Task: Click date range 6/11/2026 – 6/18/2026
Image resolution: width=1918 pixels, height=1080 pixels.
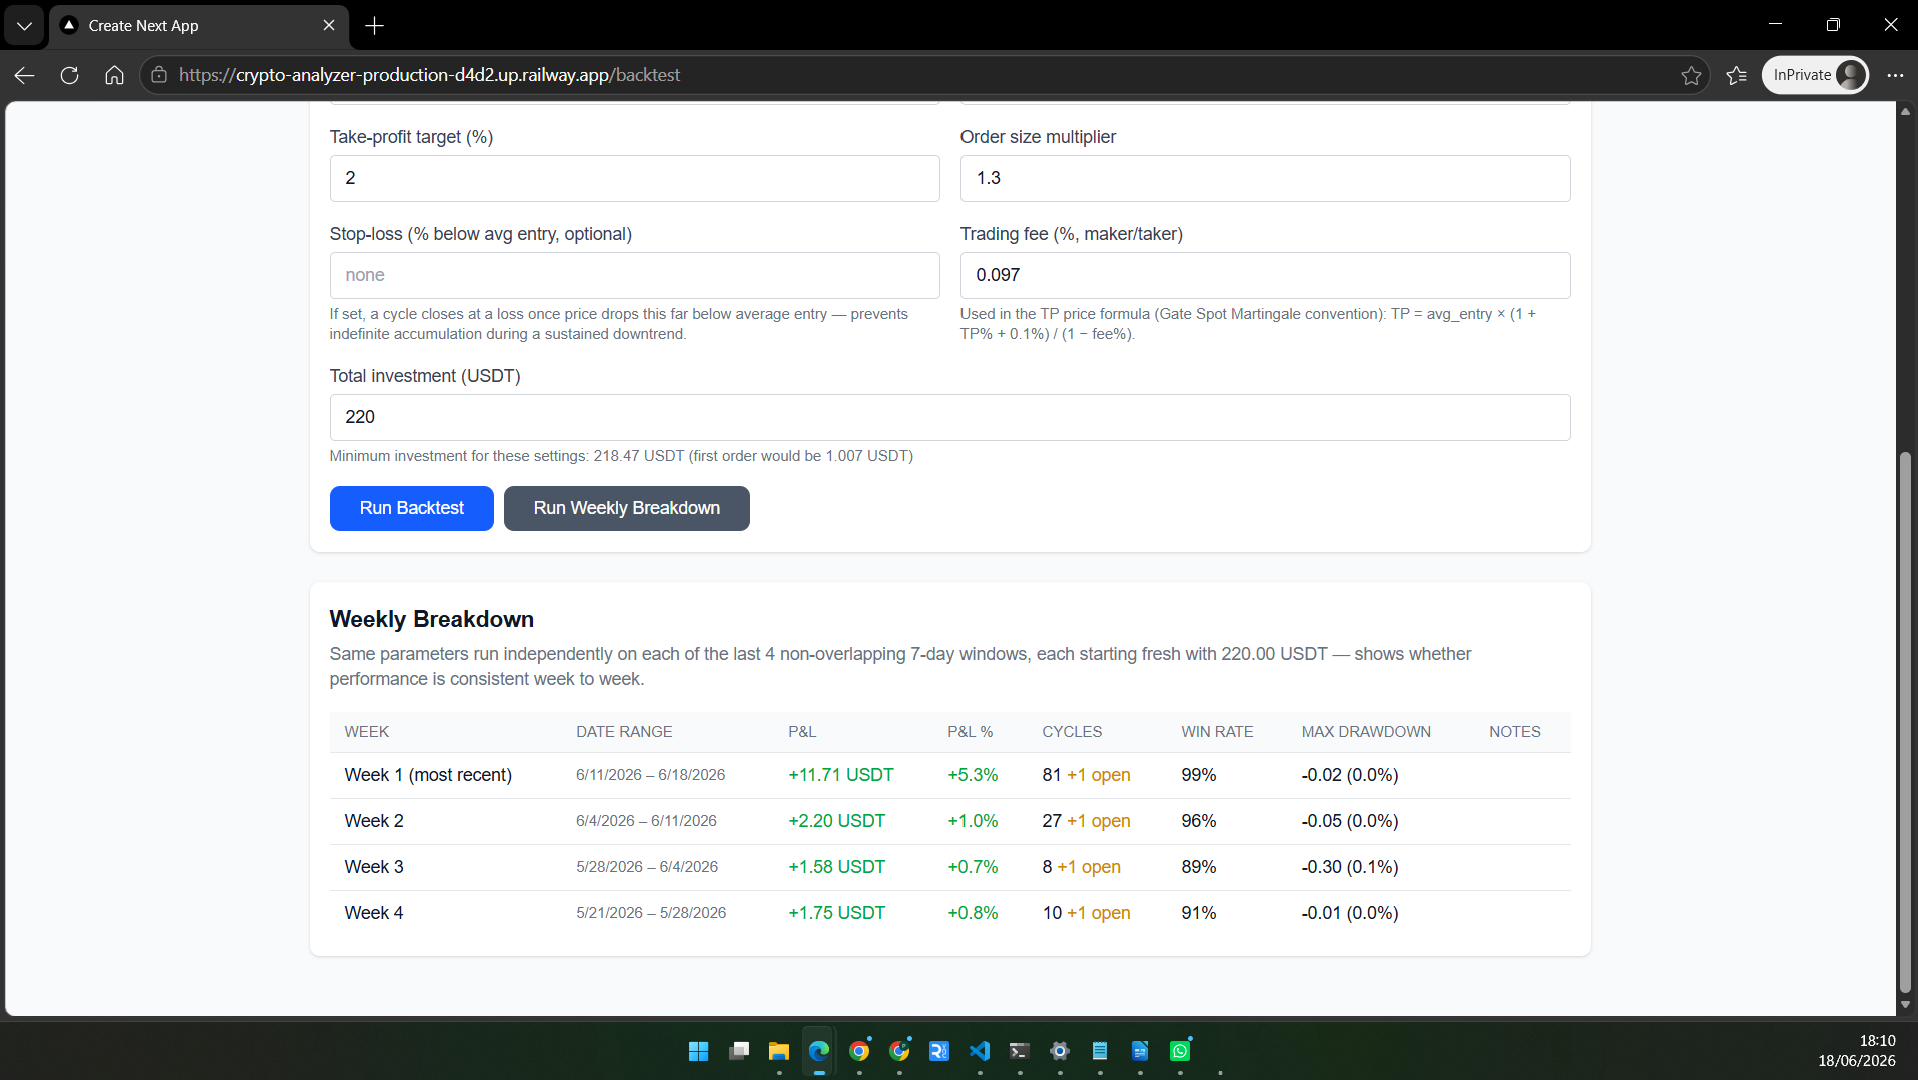Action: [650, 775]
